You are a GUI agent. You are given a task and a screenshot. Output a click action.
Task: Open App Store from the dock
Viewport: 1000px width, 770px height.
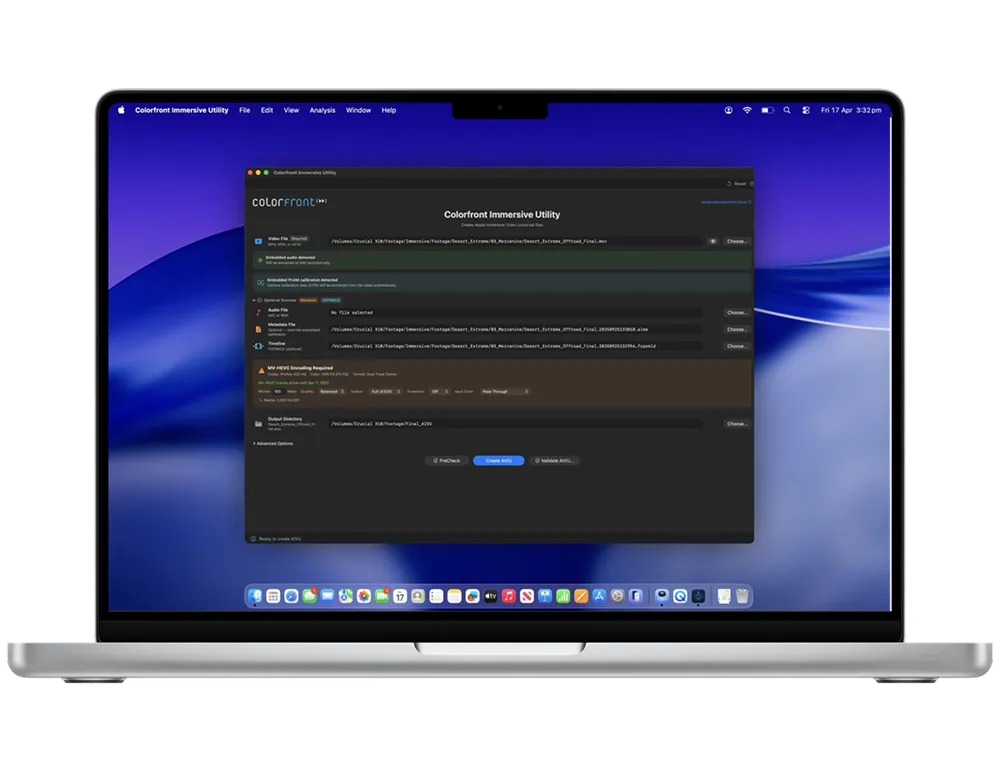[x=599, y=596]
